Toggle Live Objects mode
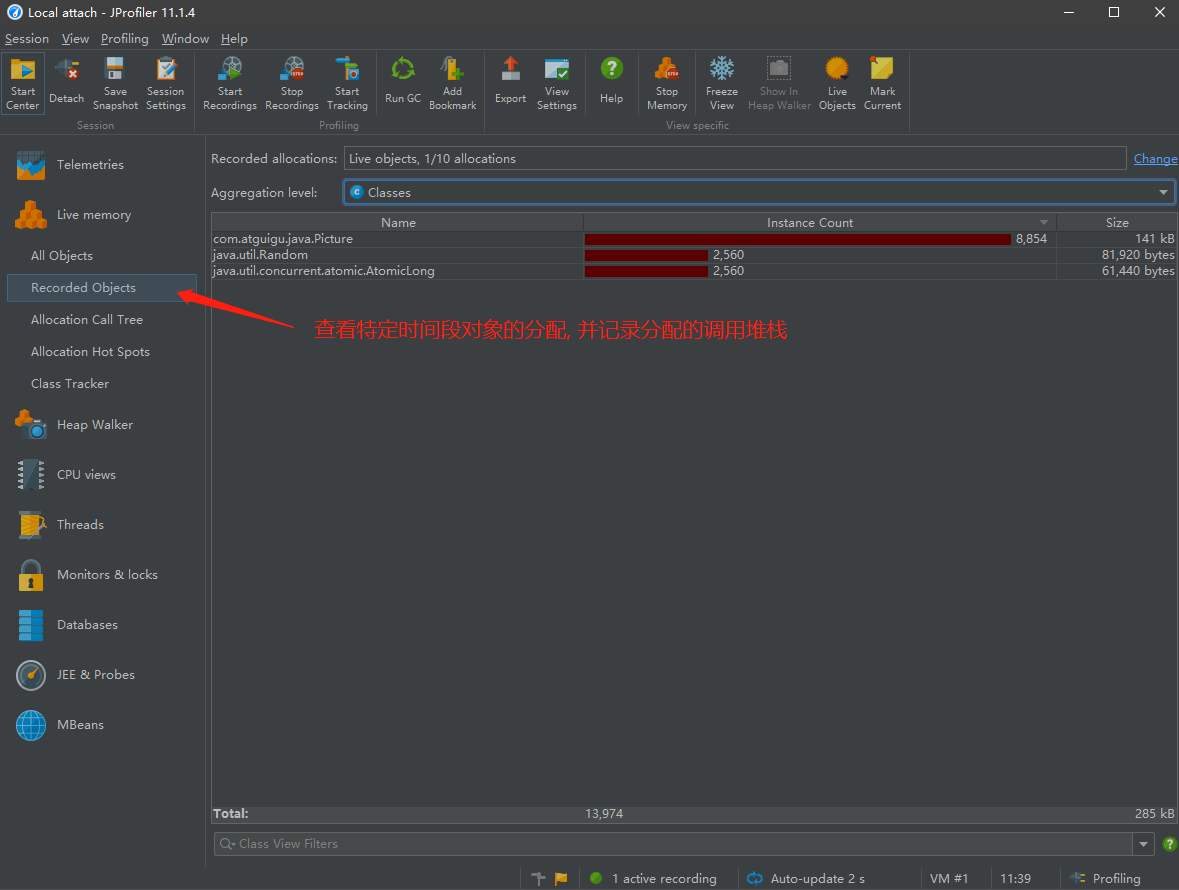 836,80
